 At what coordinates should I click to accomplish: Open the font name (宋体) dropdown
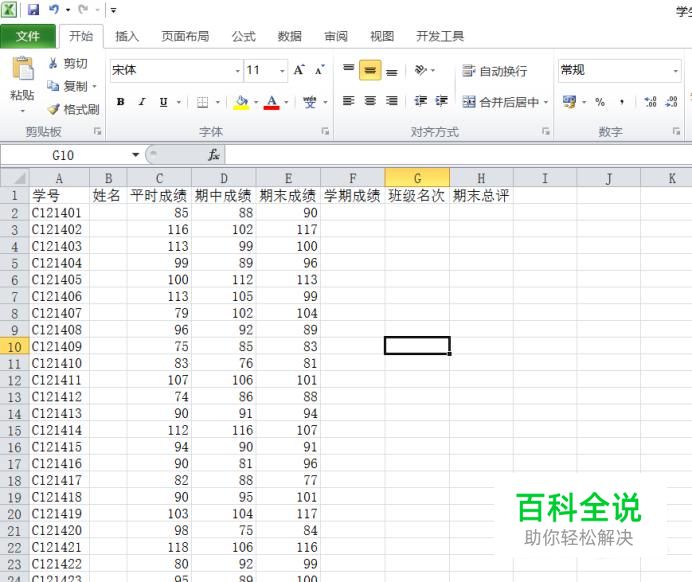237,71
